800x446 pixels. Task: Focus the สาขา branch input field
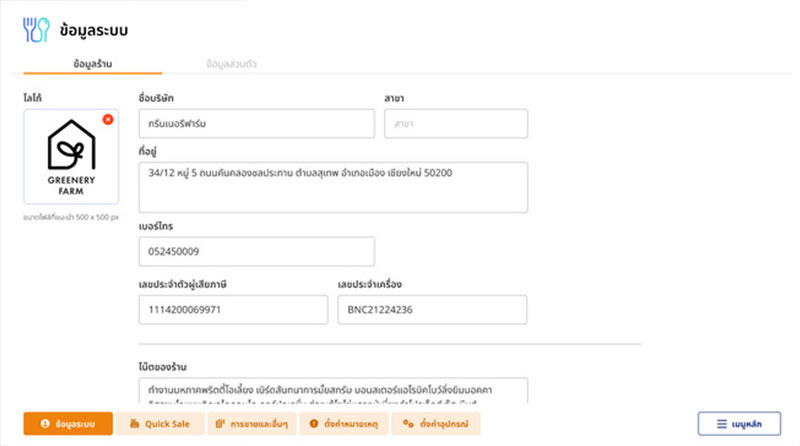point(455,124)
